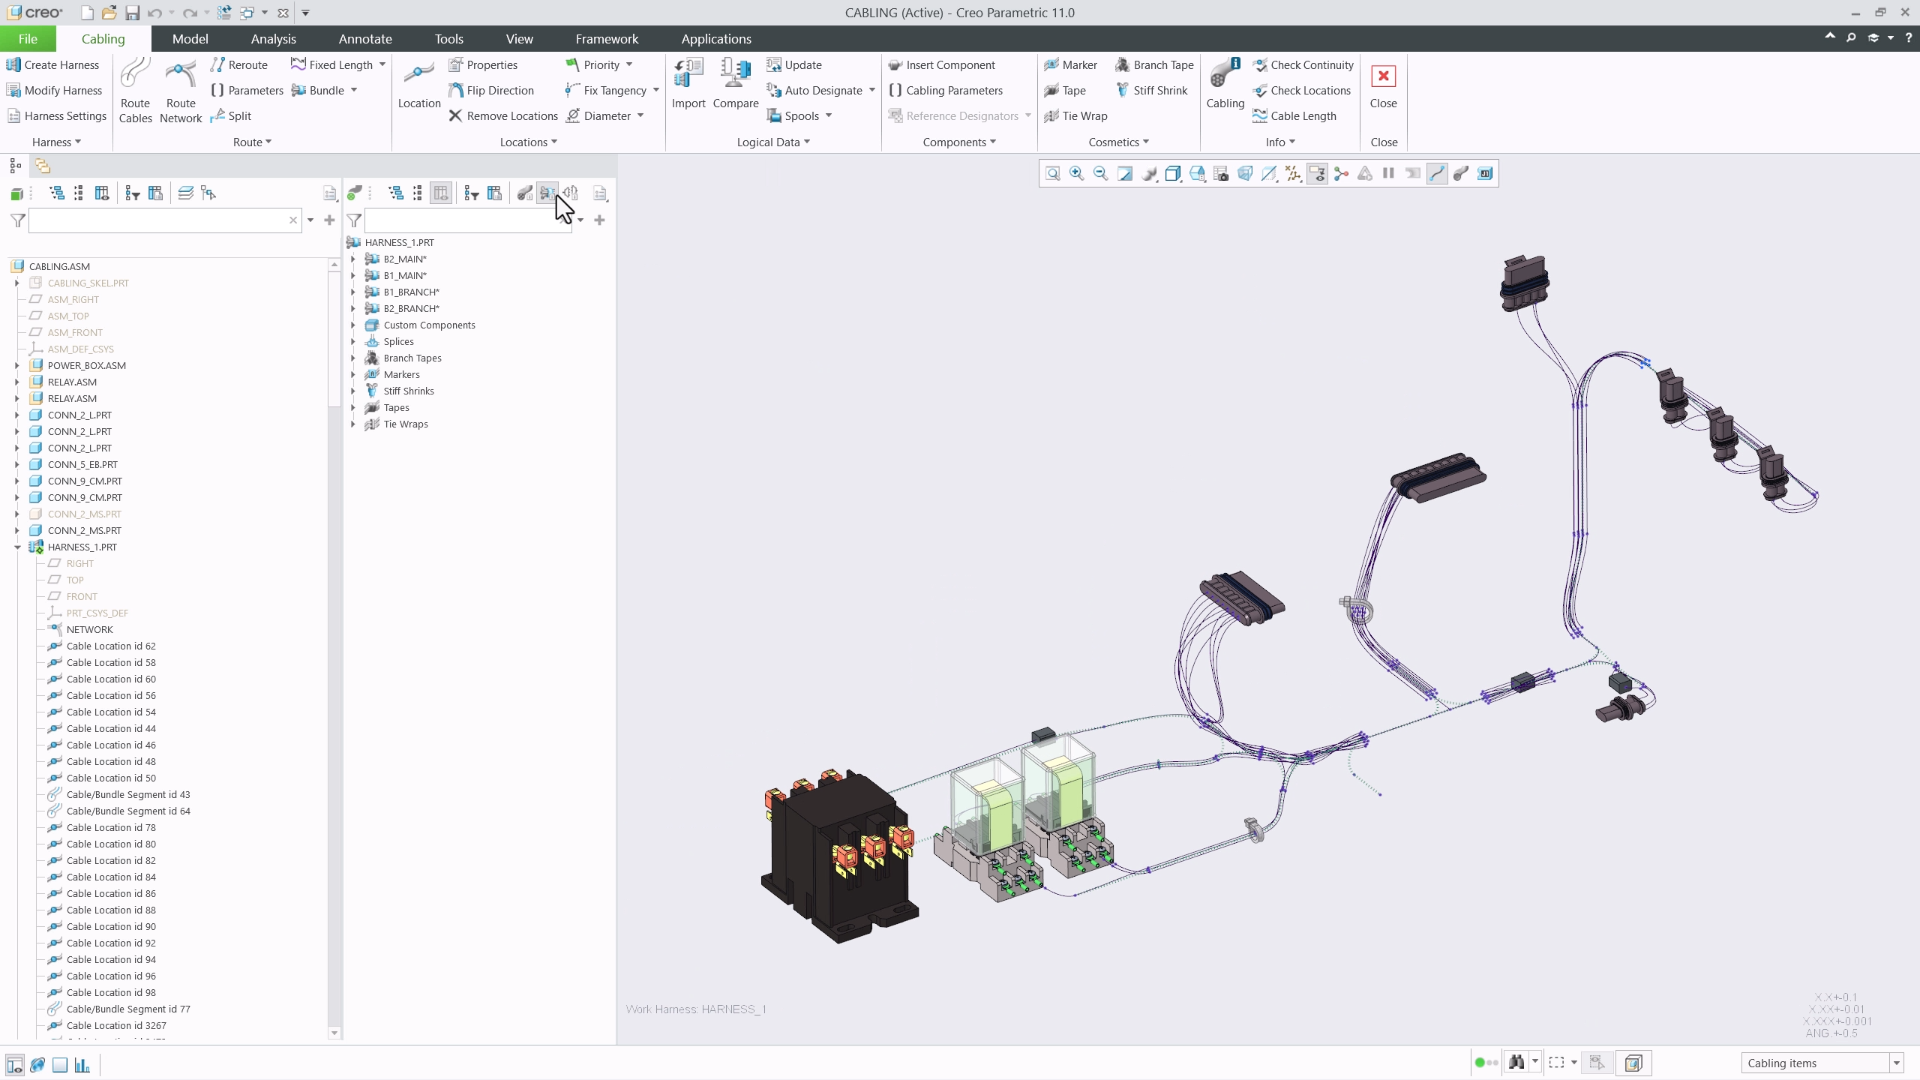Switch to the Model ribbon tab
The width and height of the screenshot is (1920, 1080).
[x=190, y=39]
